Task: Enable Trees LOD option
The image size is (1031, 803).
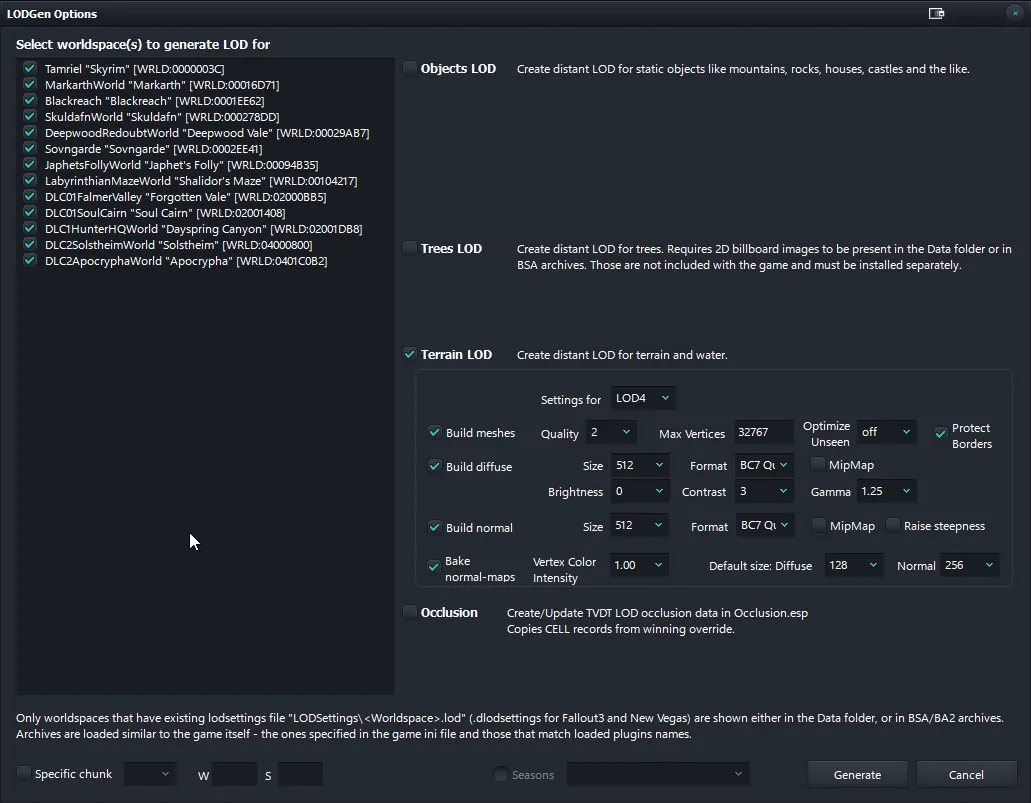Action: pyautogui.click(x=410, y=248)
